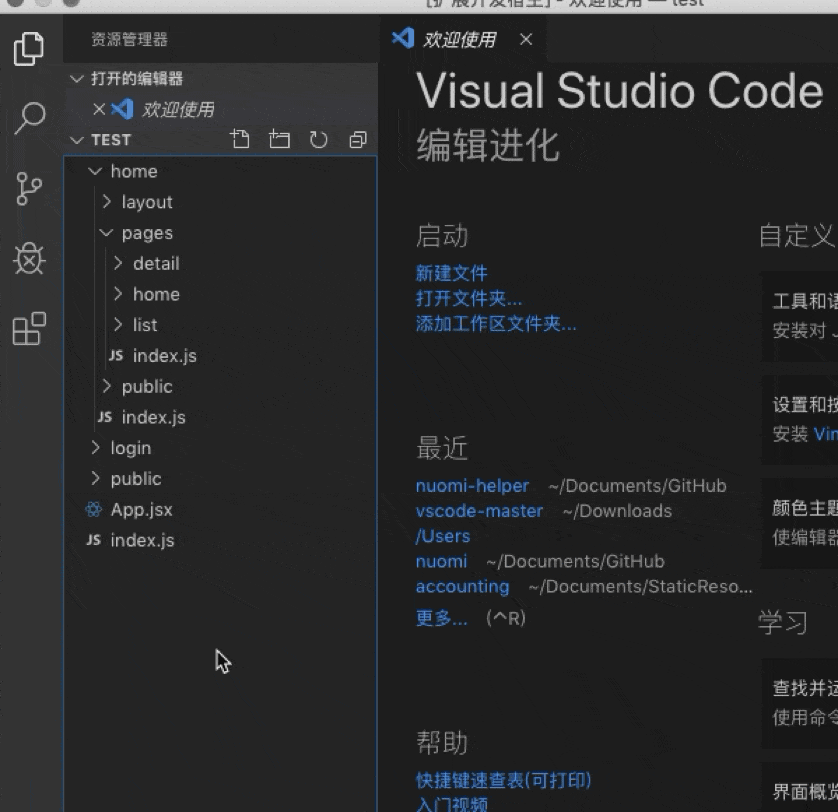Open recent project nuomi-helper
Viewport: 838px width, 812px height.
click(472, 486)
